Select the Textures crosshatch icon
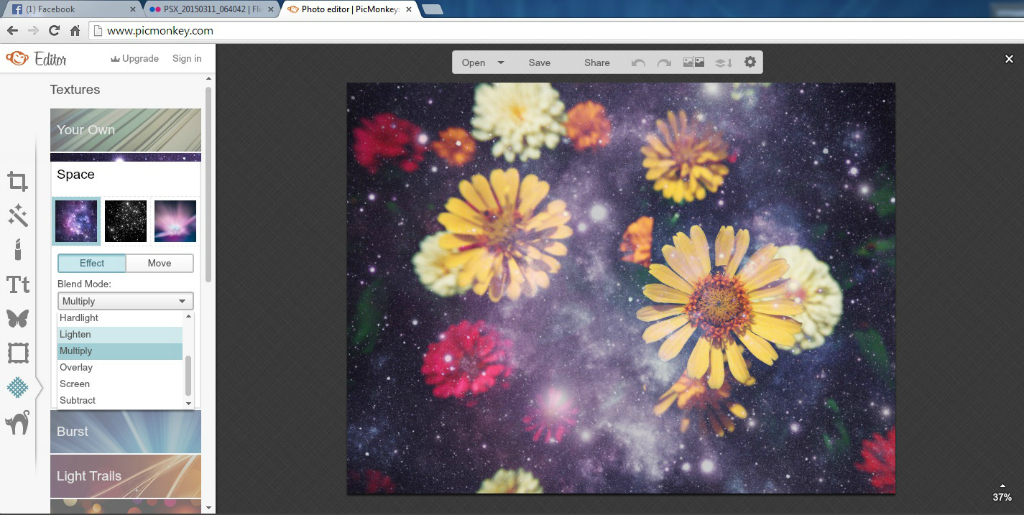The height and width of the screenshot is (515, 1024). [18, 388]
